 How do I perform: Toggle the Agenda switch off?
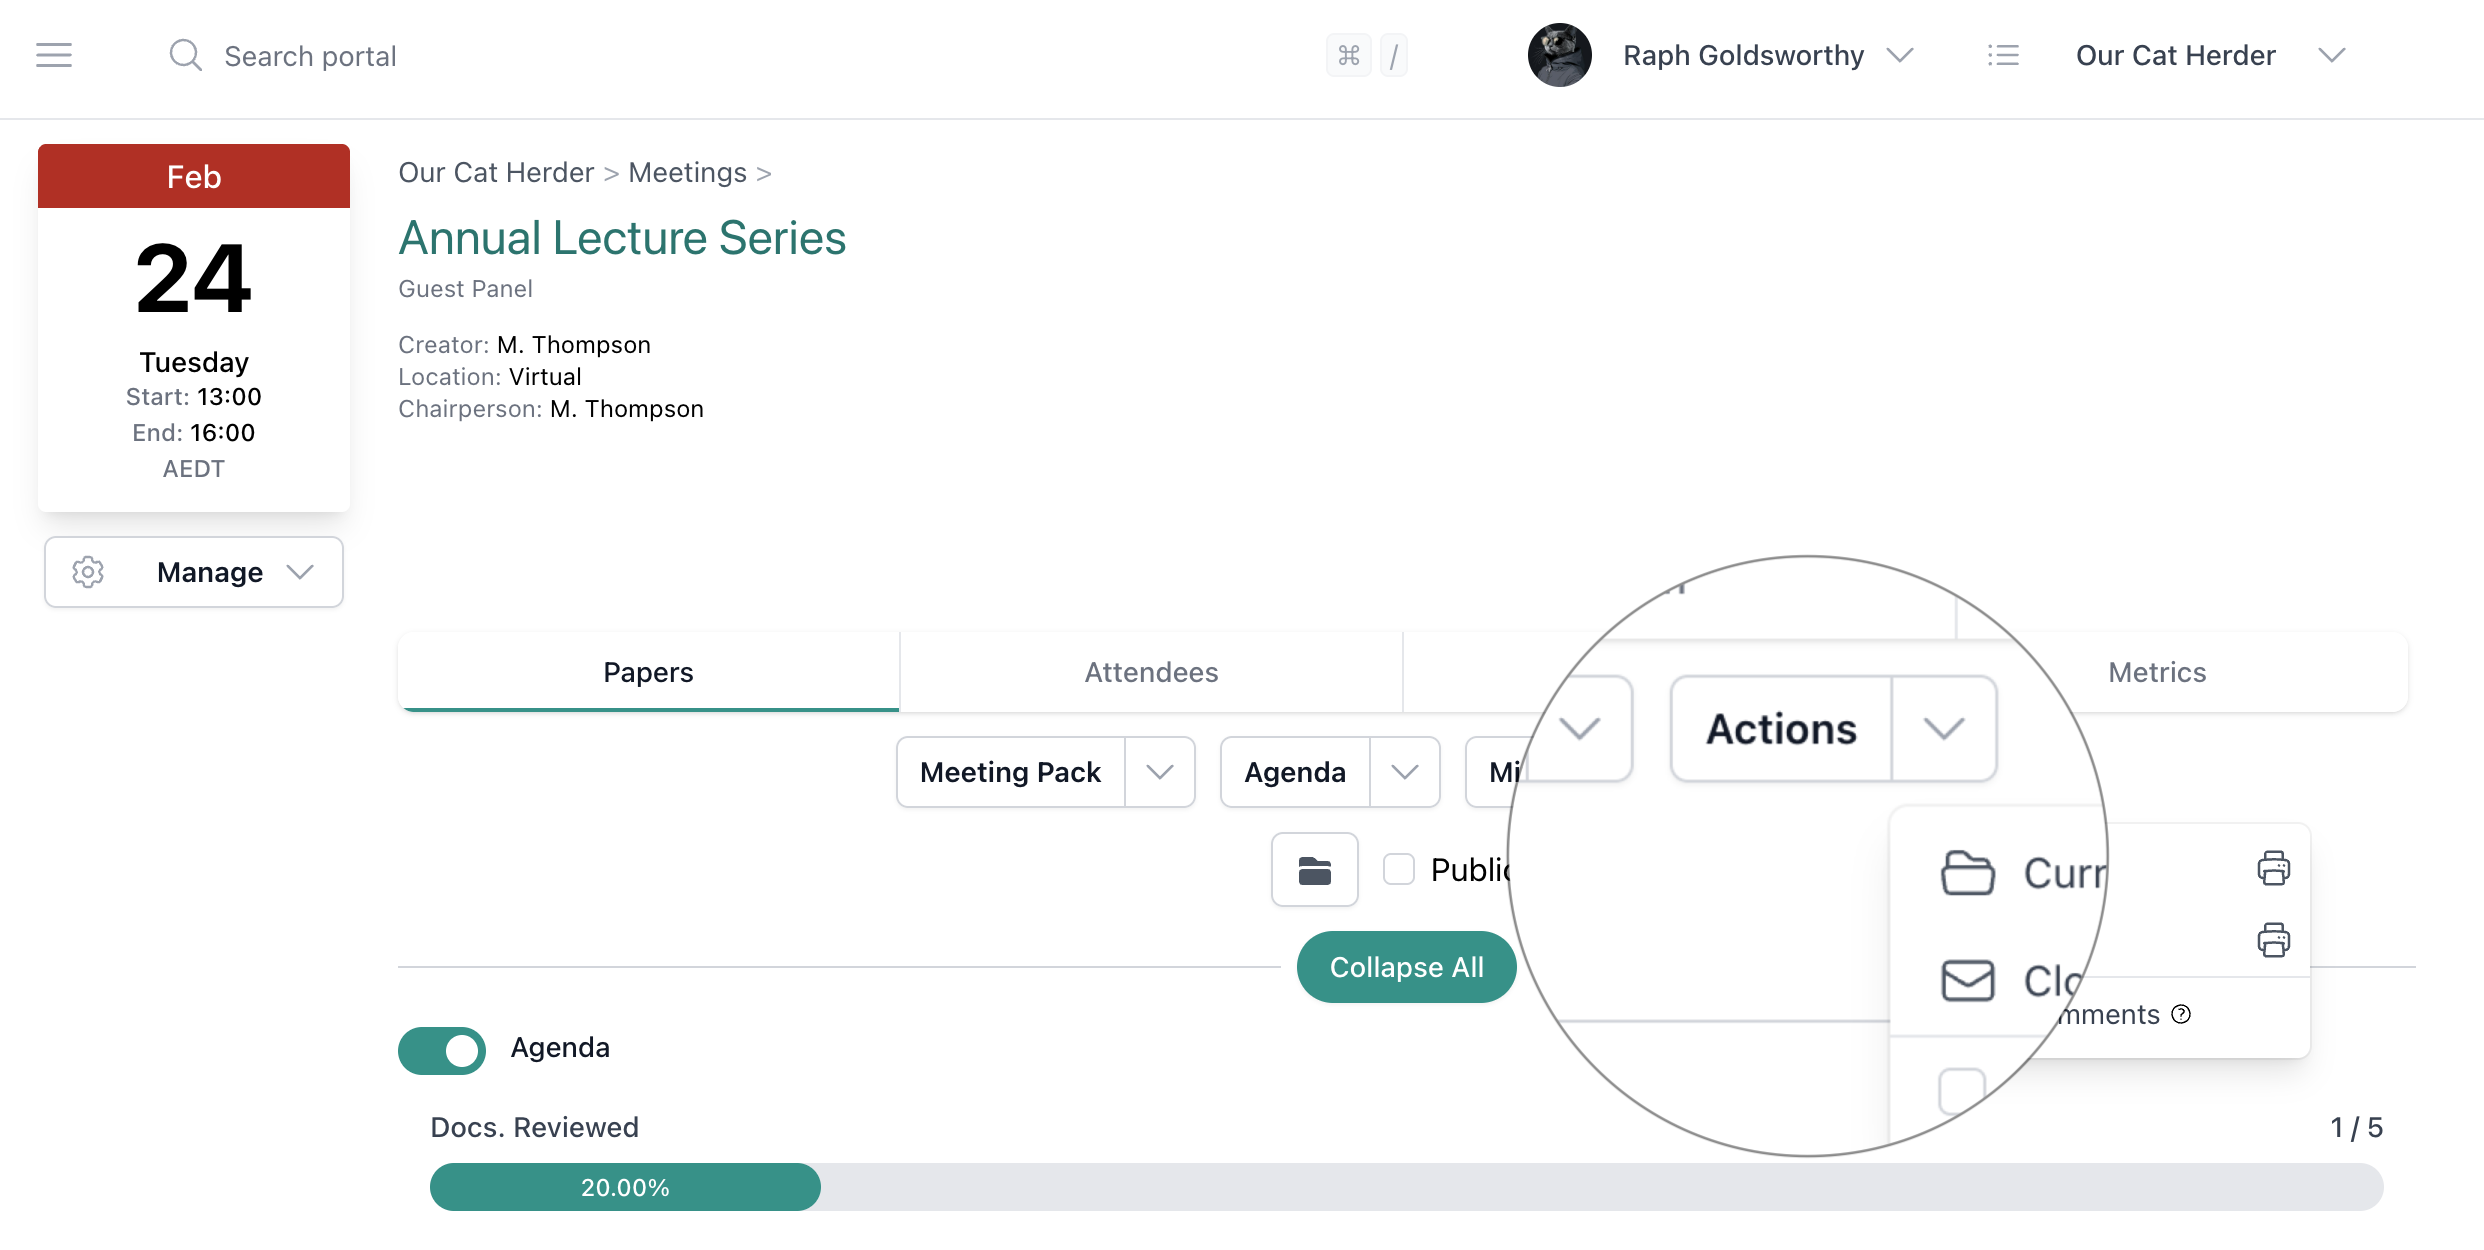(442, 1050)
